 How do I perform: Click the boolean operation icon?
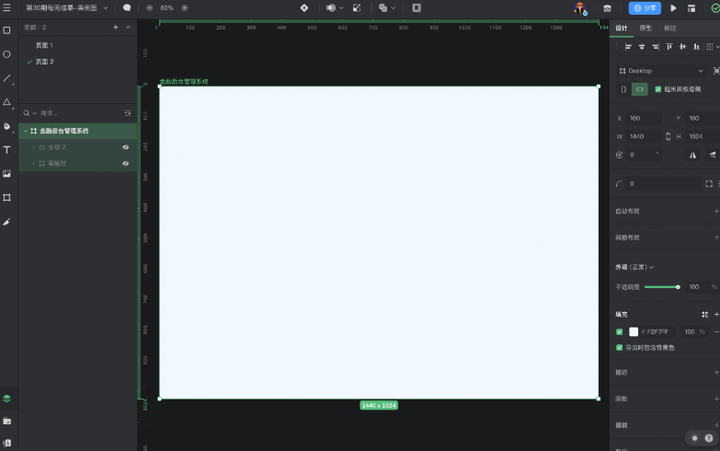pyautogui.click(x=383, y=8)
